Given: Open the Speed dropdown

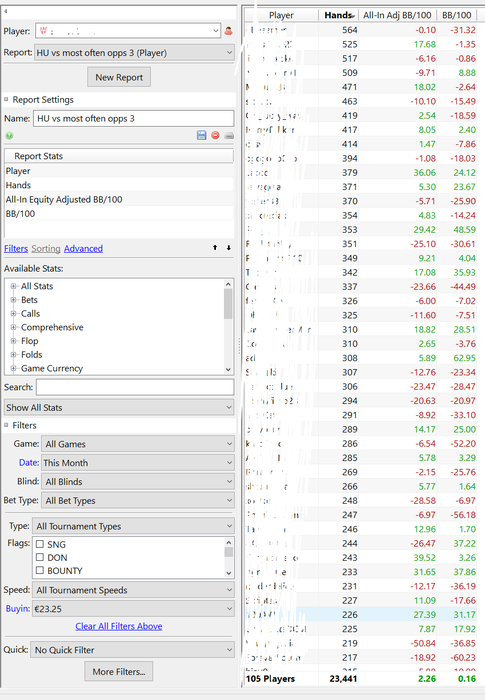Looking at the screenshot, I should [x=133, y=590].
